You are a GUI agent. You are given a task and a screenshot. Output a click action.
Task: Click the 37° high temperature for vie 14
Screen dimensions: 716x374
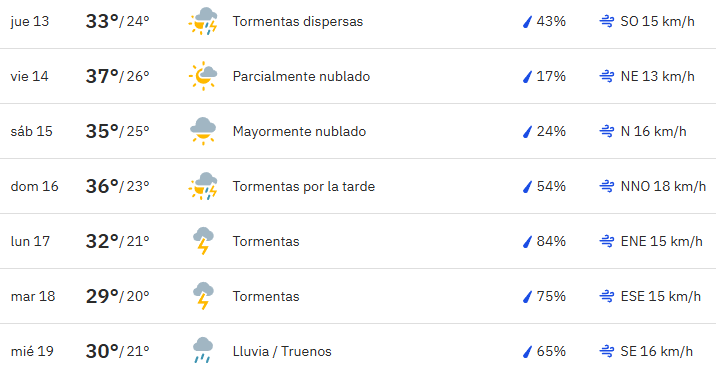102,76
